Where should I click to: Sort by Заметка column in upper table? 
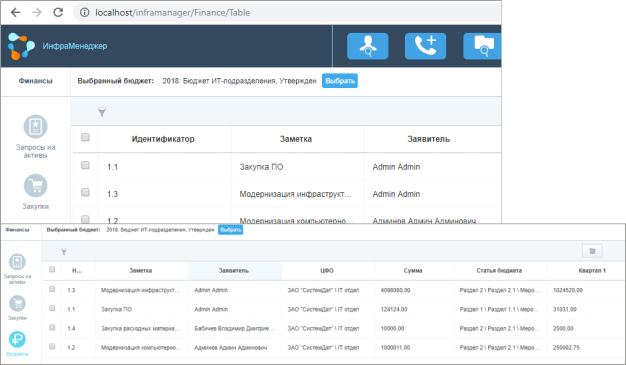tap(295, 139)
